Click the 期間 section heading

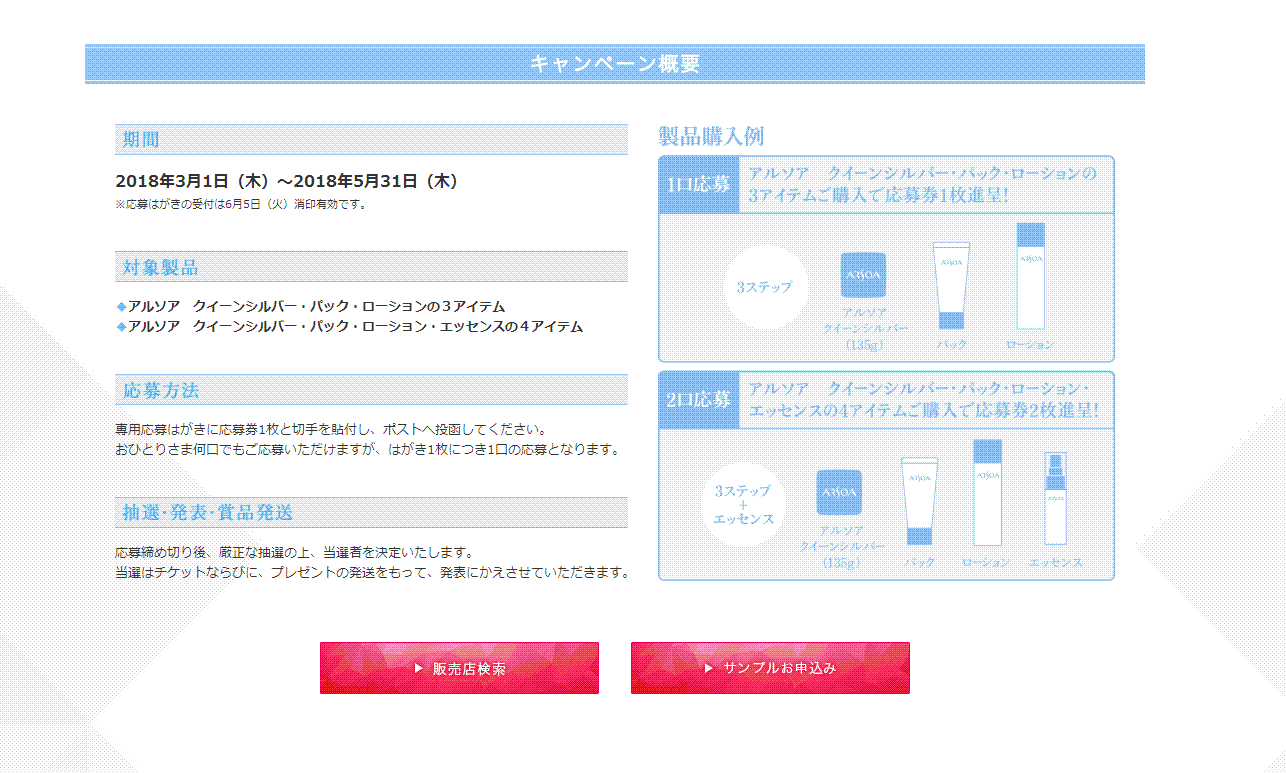(371, 140)
